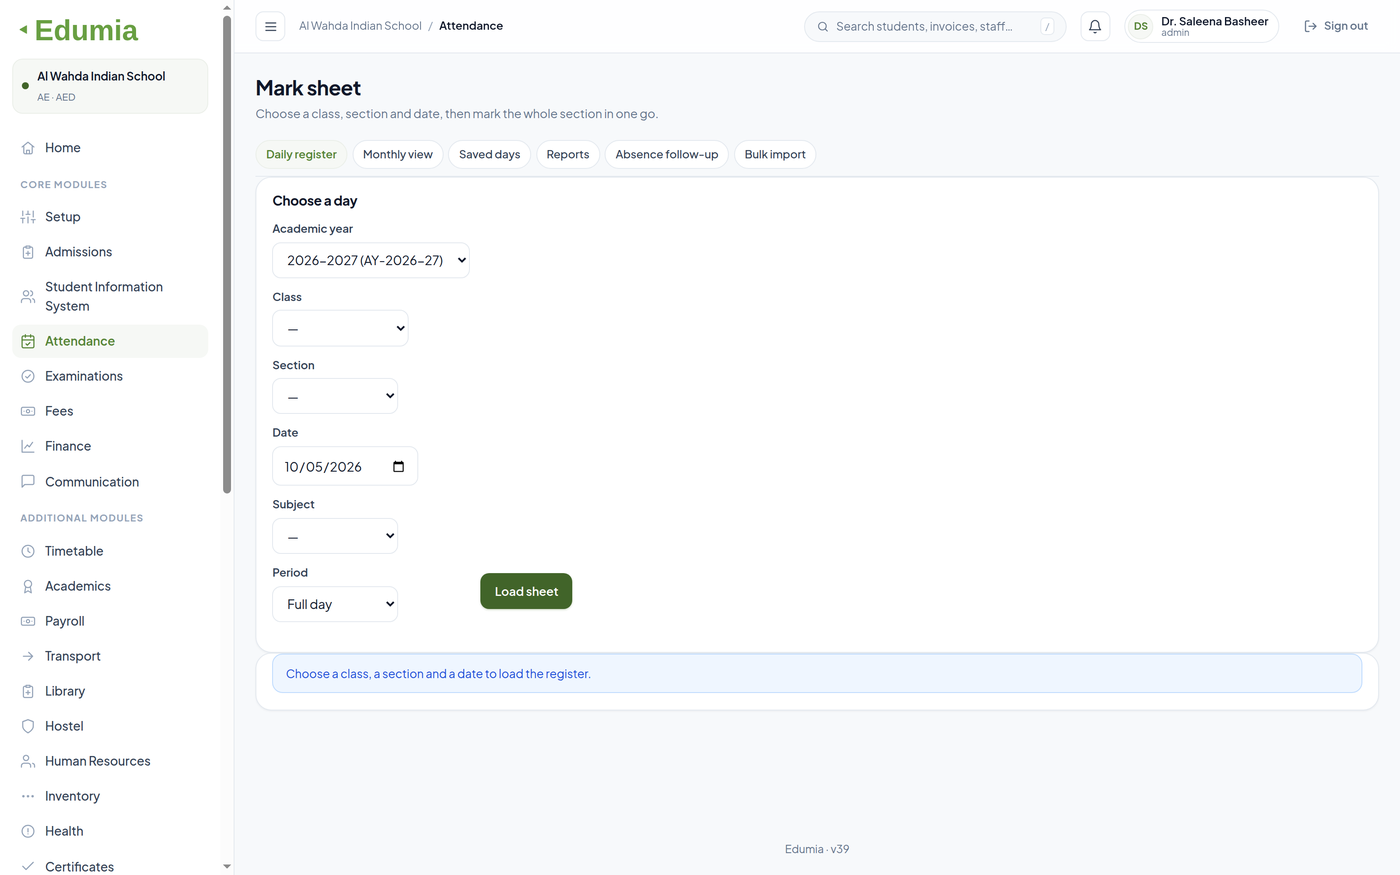
Task: Click the Edumia logo arrow icon
Action: 23,30
